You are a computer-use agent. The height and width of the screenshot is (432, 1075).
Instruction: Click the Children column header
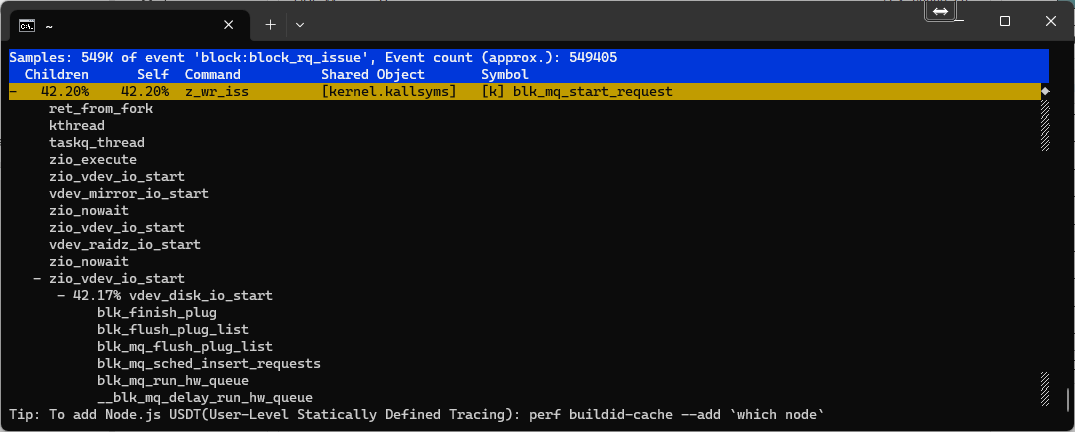tap(56, 75)
